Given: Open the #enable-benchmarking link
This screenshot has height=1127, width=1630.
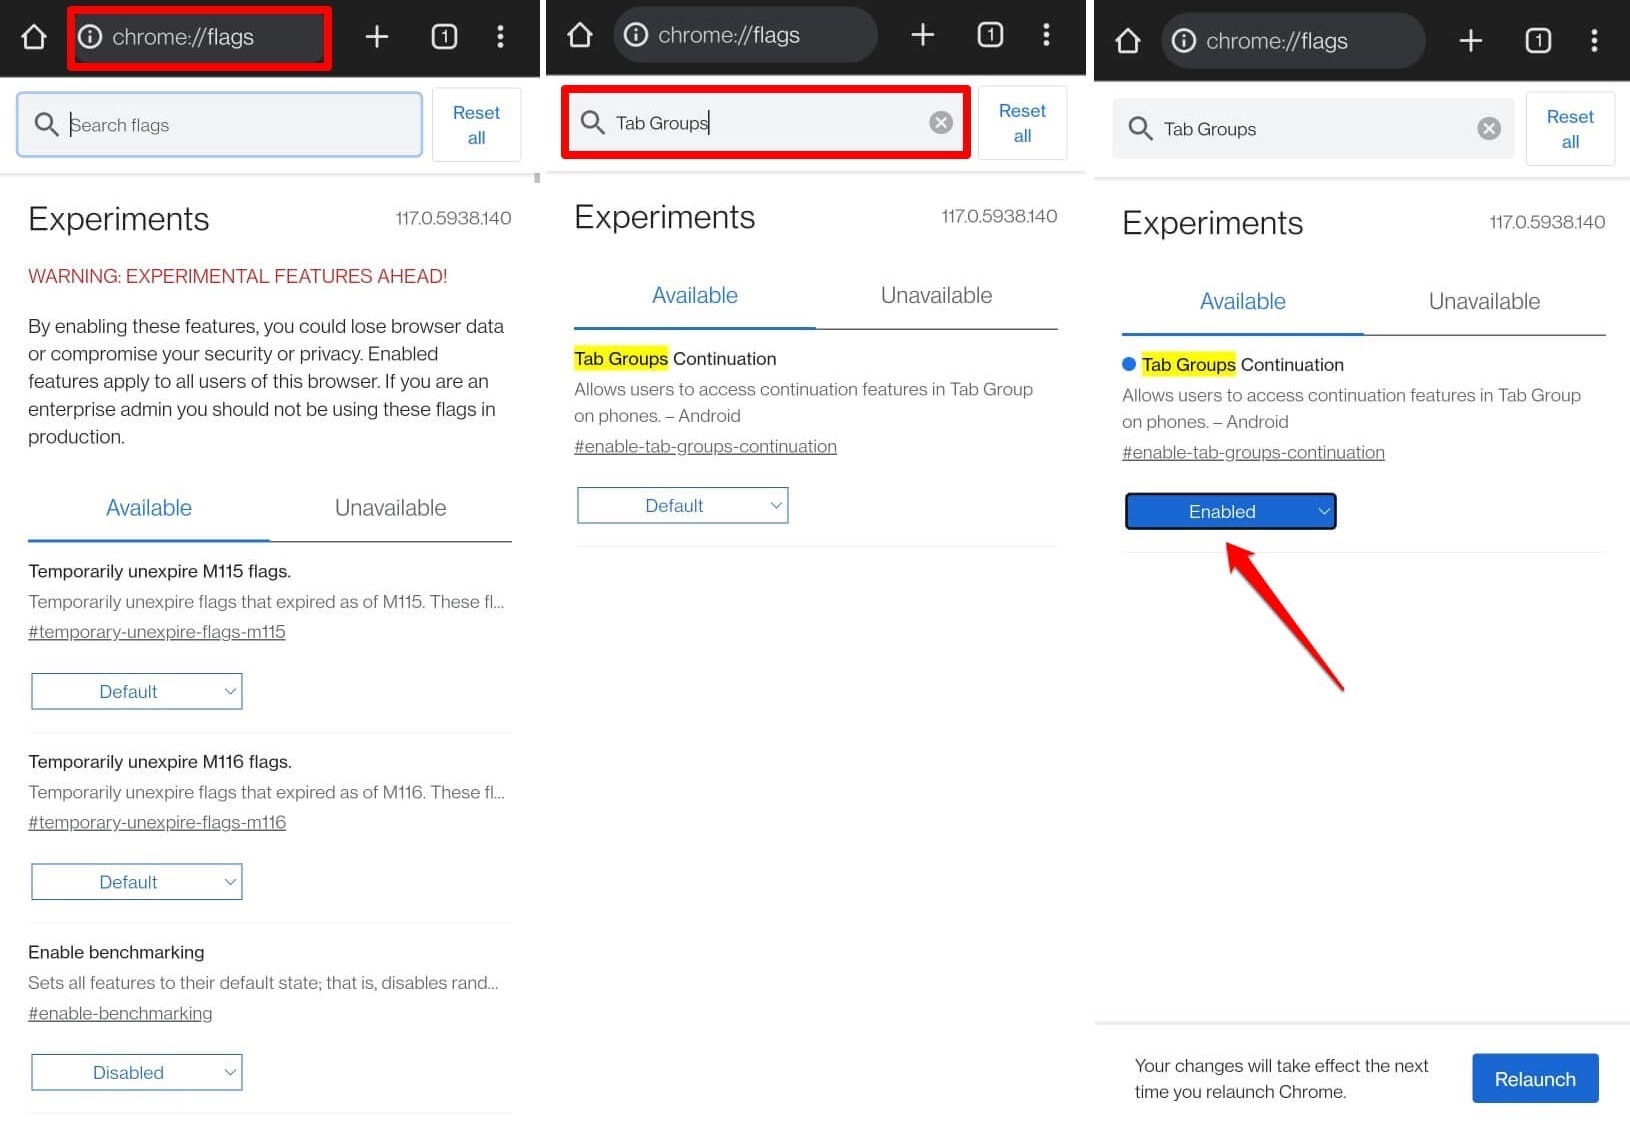Looking at the screenshot, I should [120, 1013].
